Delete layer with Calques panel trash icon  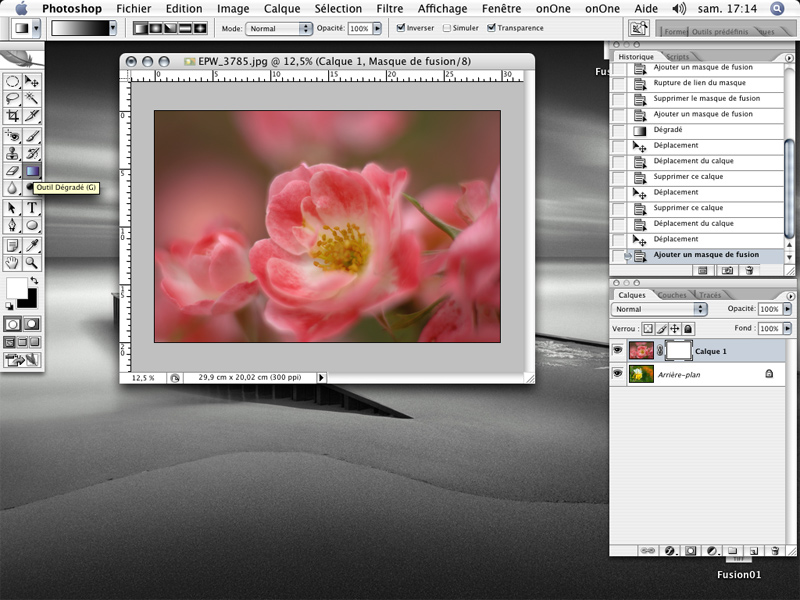[775, 551]
